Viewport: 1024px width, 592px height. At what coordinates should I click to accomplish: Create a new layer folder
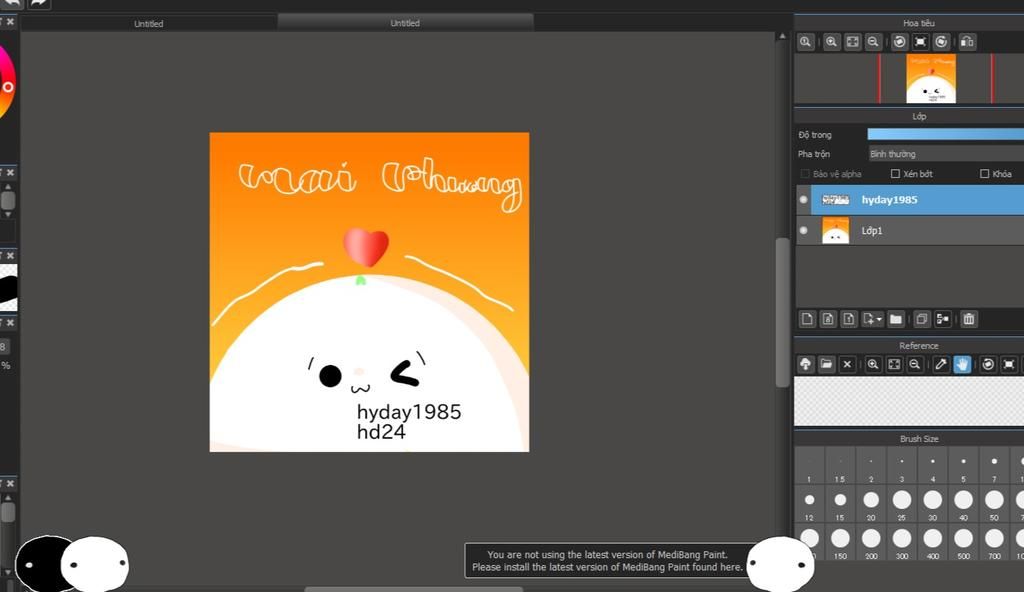point(896,319)
